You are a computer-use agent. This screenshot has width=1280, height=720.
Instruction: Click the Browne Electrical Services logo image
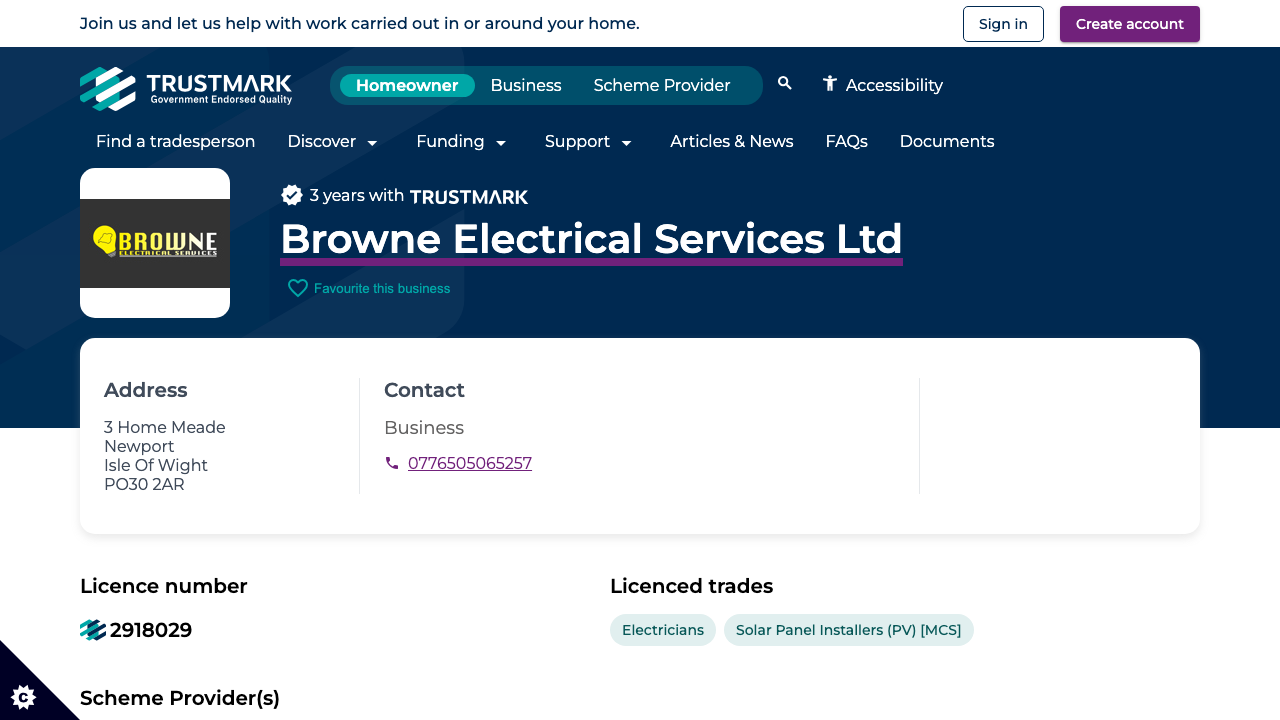pyautogui.click(x=155, y=242)
